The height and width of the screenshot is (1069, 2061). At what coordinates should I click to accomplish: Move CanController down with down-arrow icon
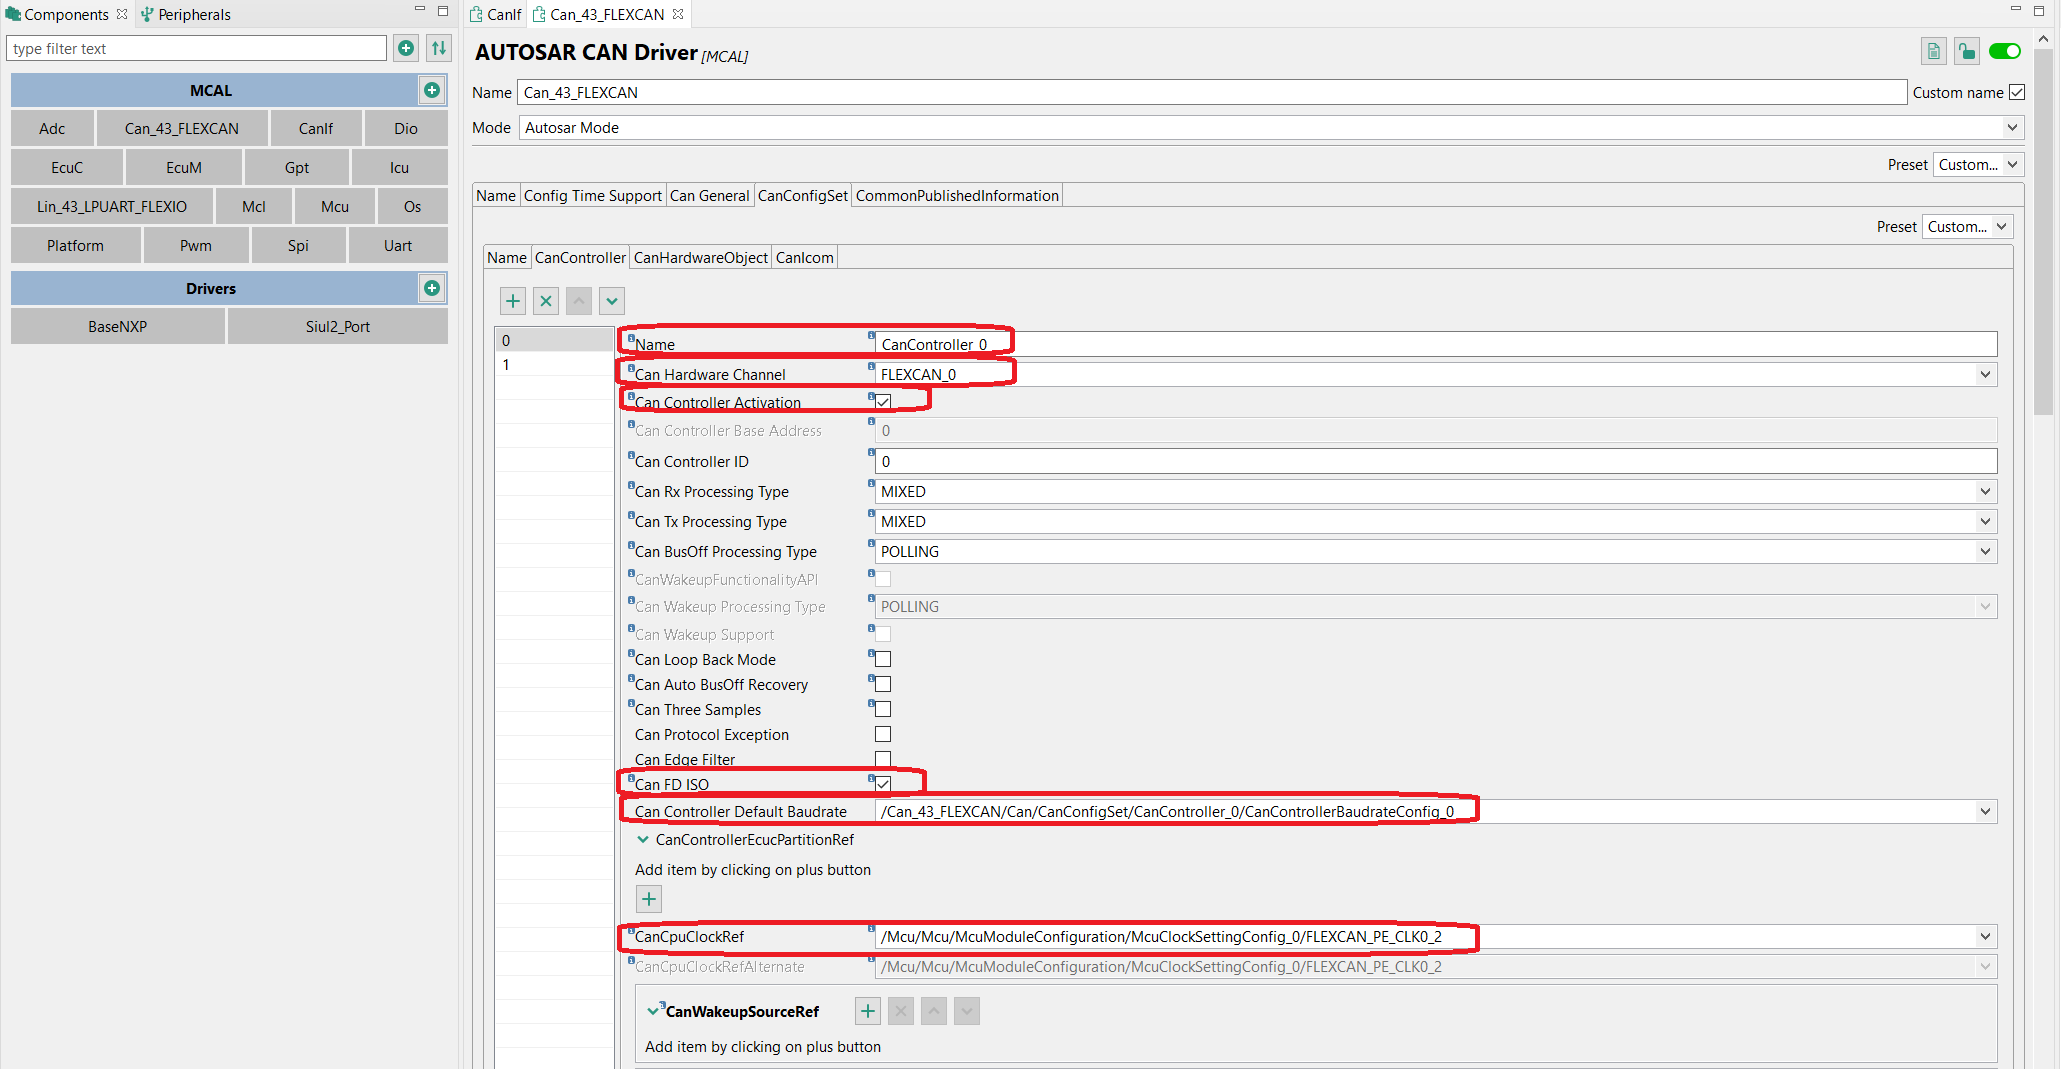pyautogui.click(x=611, y=300)
